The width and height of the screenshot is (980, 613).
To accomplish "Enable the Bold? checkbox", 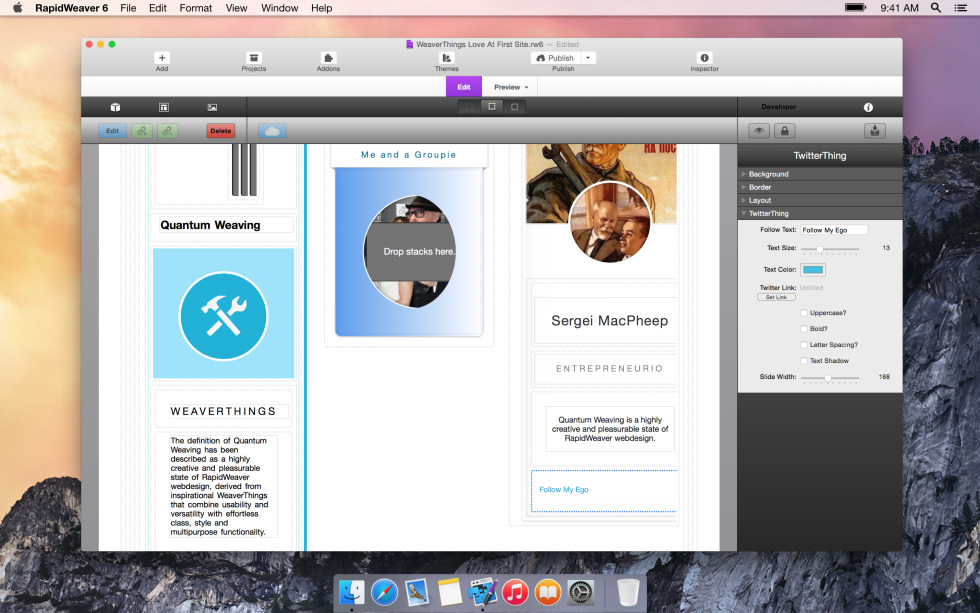I will click(804, 329).
